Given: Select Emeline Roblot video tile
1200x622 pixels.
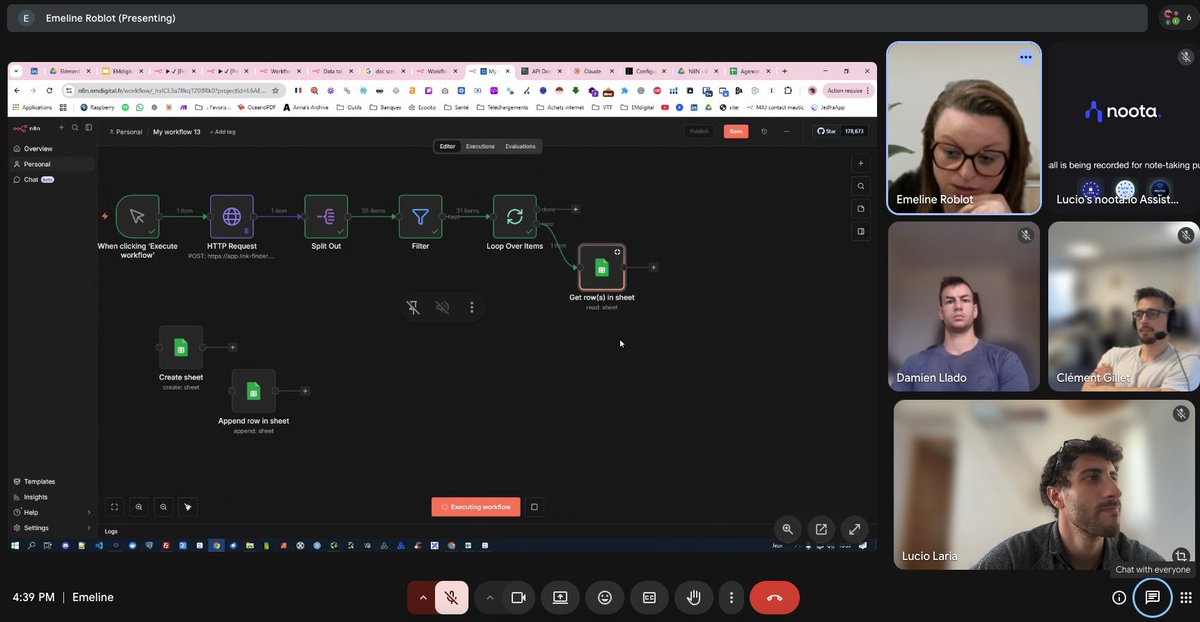Looking at the screenshot, I should pyautogui.click(x=964, y=127).
